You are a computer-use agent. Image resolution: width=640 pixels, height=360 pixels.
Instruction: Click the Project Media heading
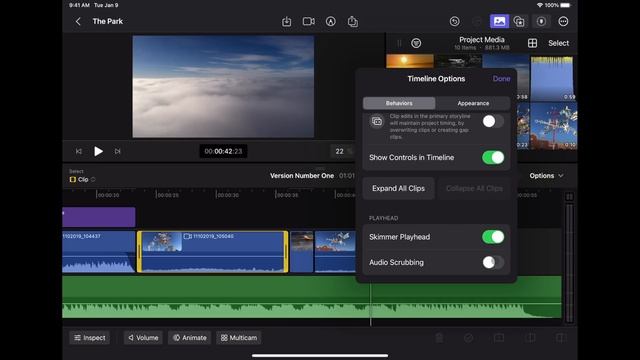[482, 40]
